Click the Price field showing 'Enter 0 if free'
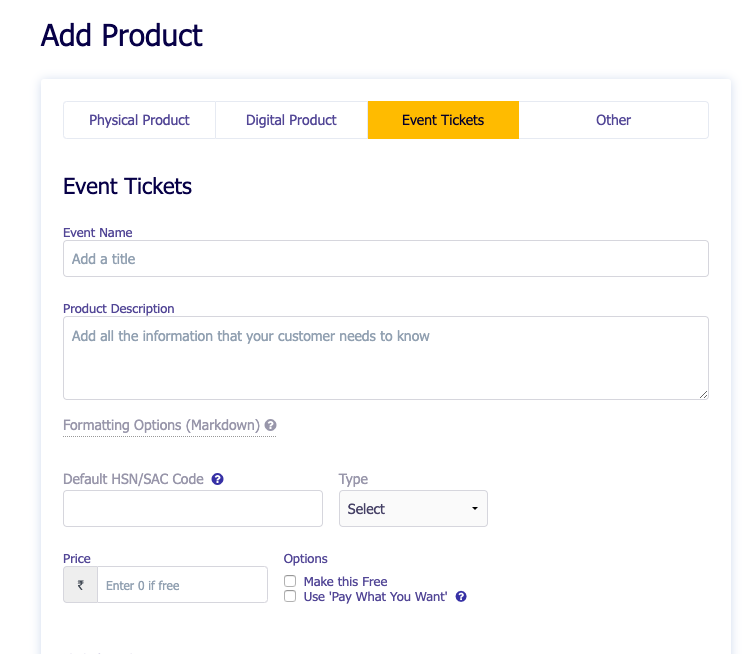The height and width of the screenshot is (654, 747). (182, 585)
